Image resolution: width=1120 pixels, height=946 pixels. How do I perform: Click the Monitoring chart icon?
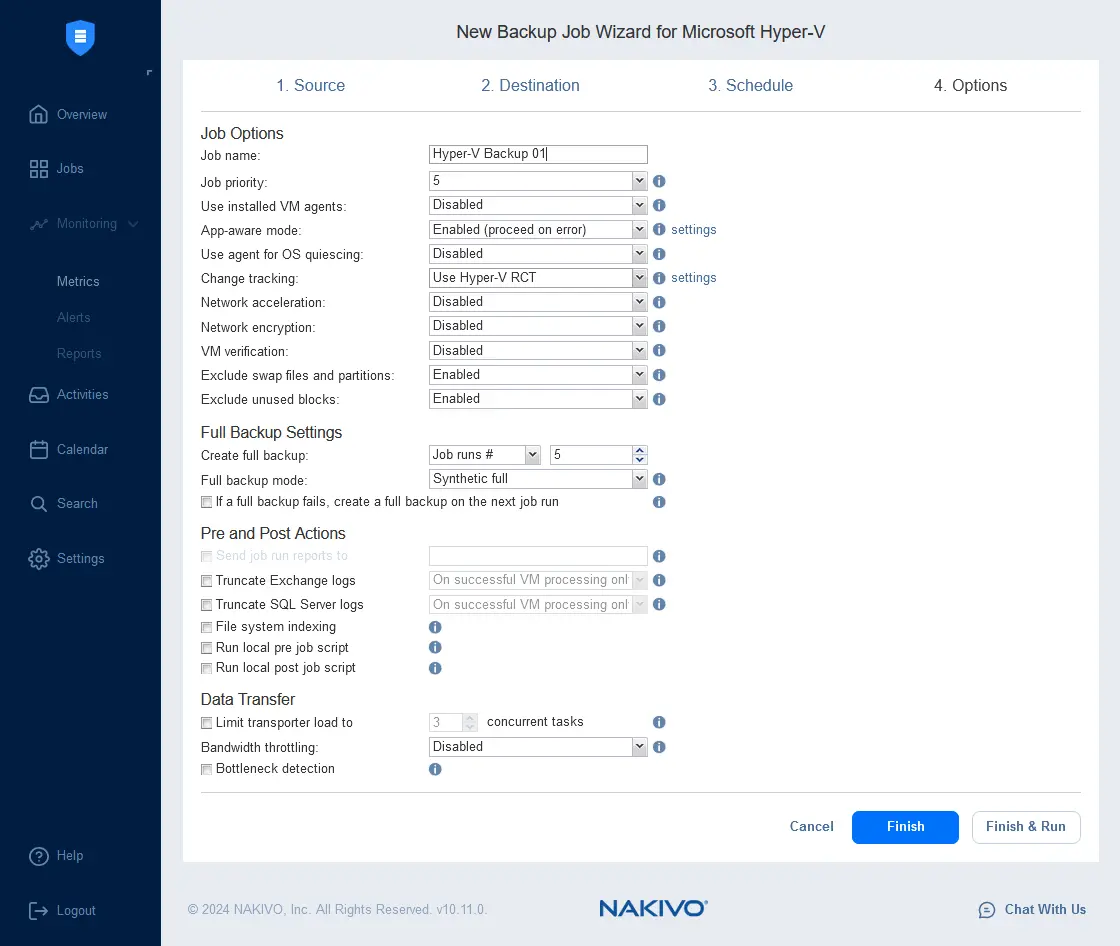pyautogui.click(x=39, y=224)
